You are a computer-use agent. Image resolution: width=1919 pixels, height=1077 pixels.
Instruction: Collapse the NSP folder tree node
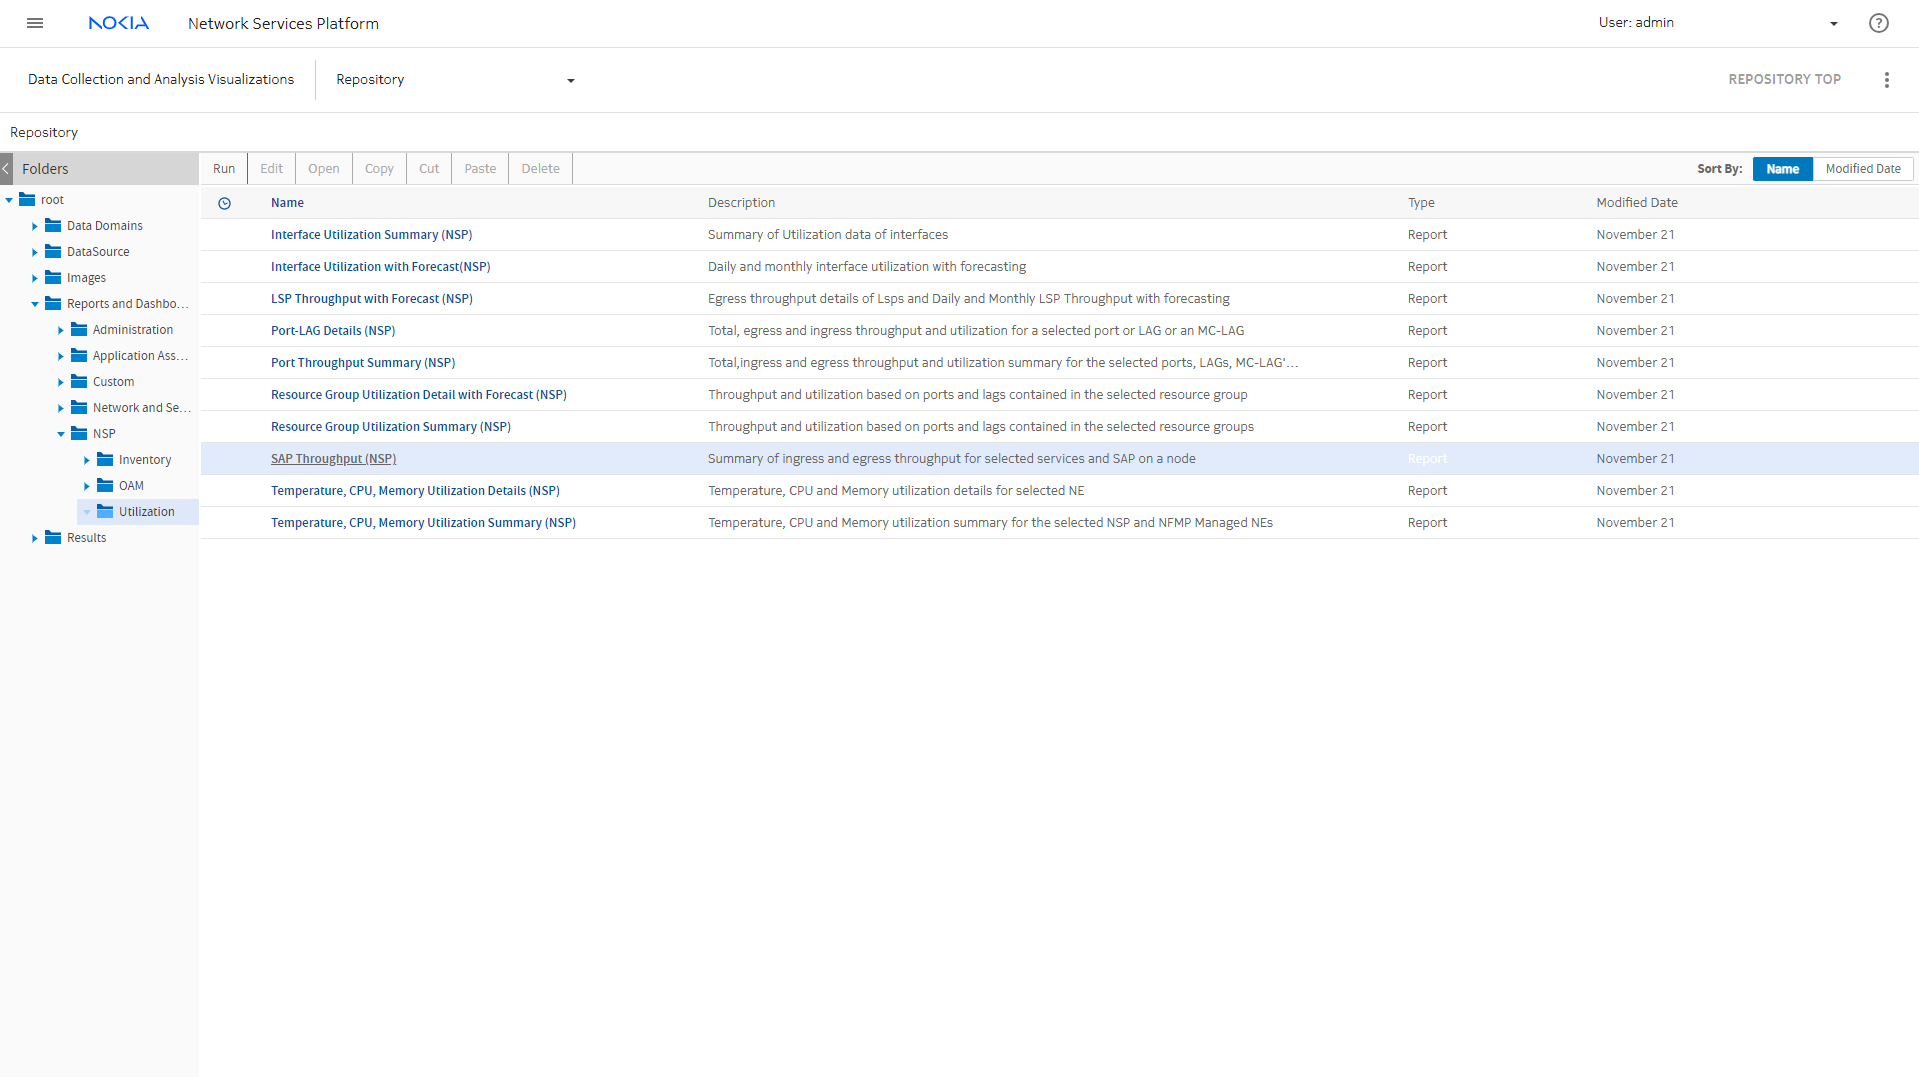(61, 434)
